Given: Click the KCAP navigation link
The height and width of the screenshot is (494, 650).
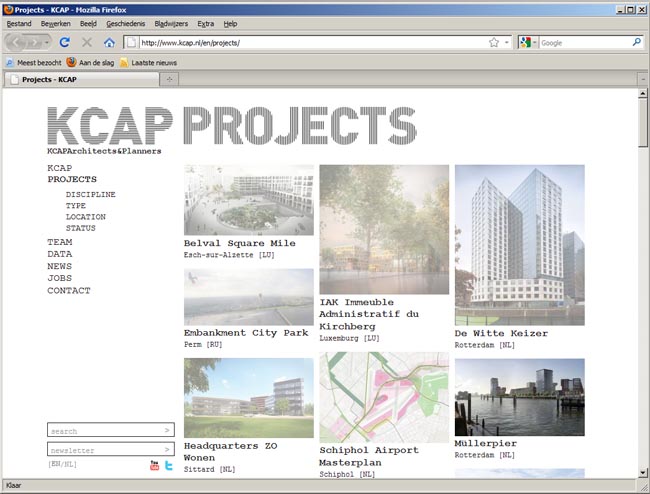Looking at the screenshot, I should [60, 168].
